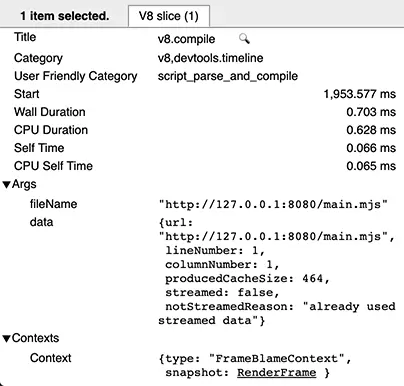
Task: Open the V8 slice (1) tab
Action: (169, 16)
